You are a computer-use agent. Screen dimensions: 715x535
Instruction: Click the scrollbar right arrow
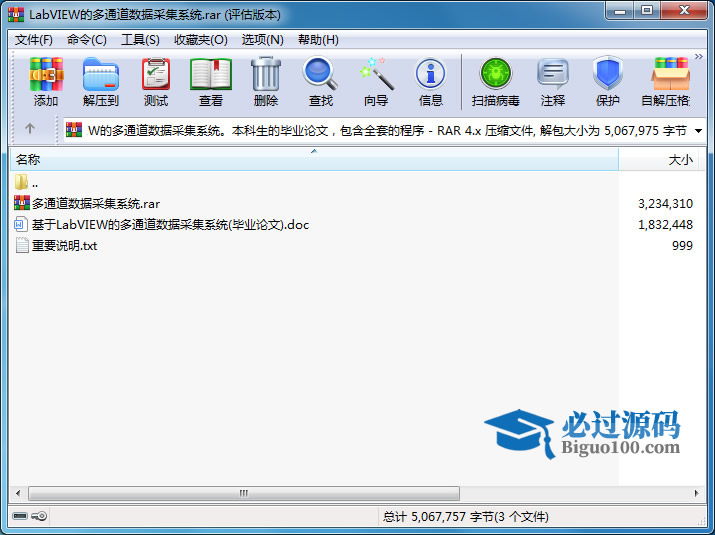pos(696,493)
